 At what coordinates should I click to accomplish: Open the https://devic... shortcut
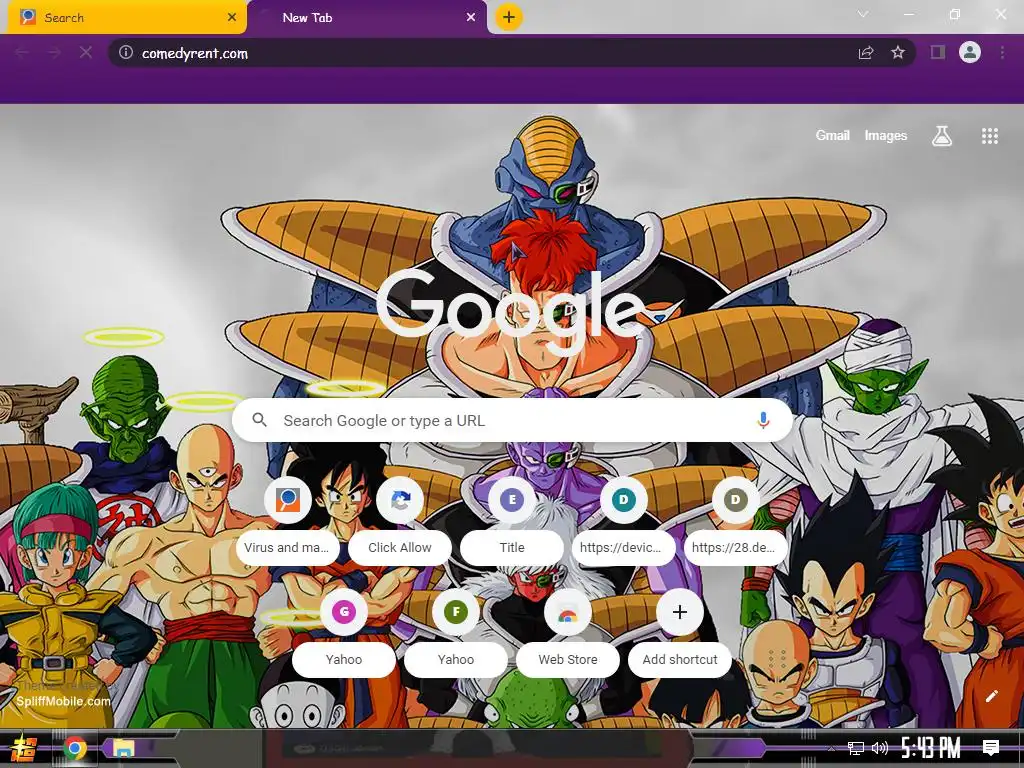click(x=624, y=520)
